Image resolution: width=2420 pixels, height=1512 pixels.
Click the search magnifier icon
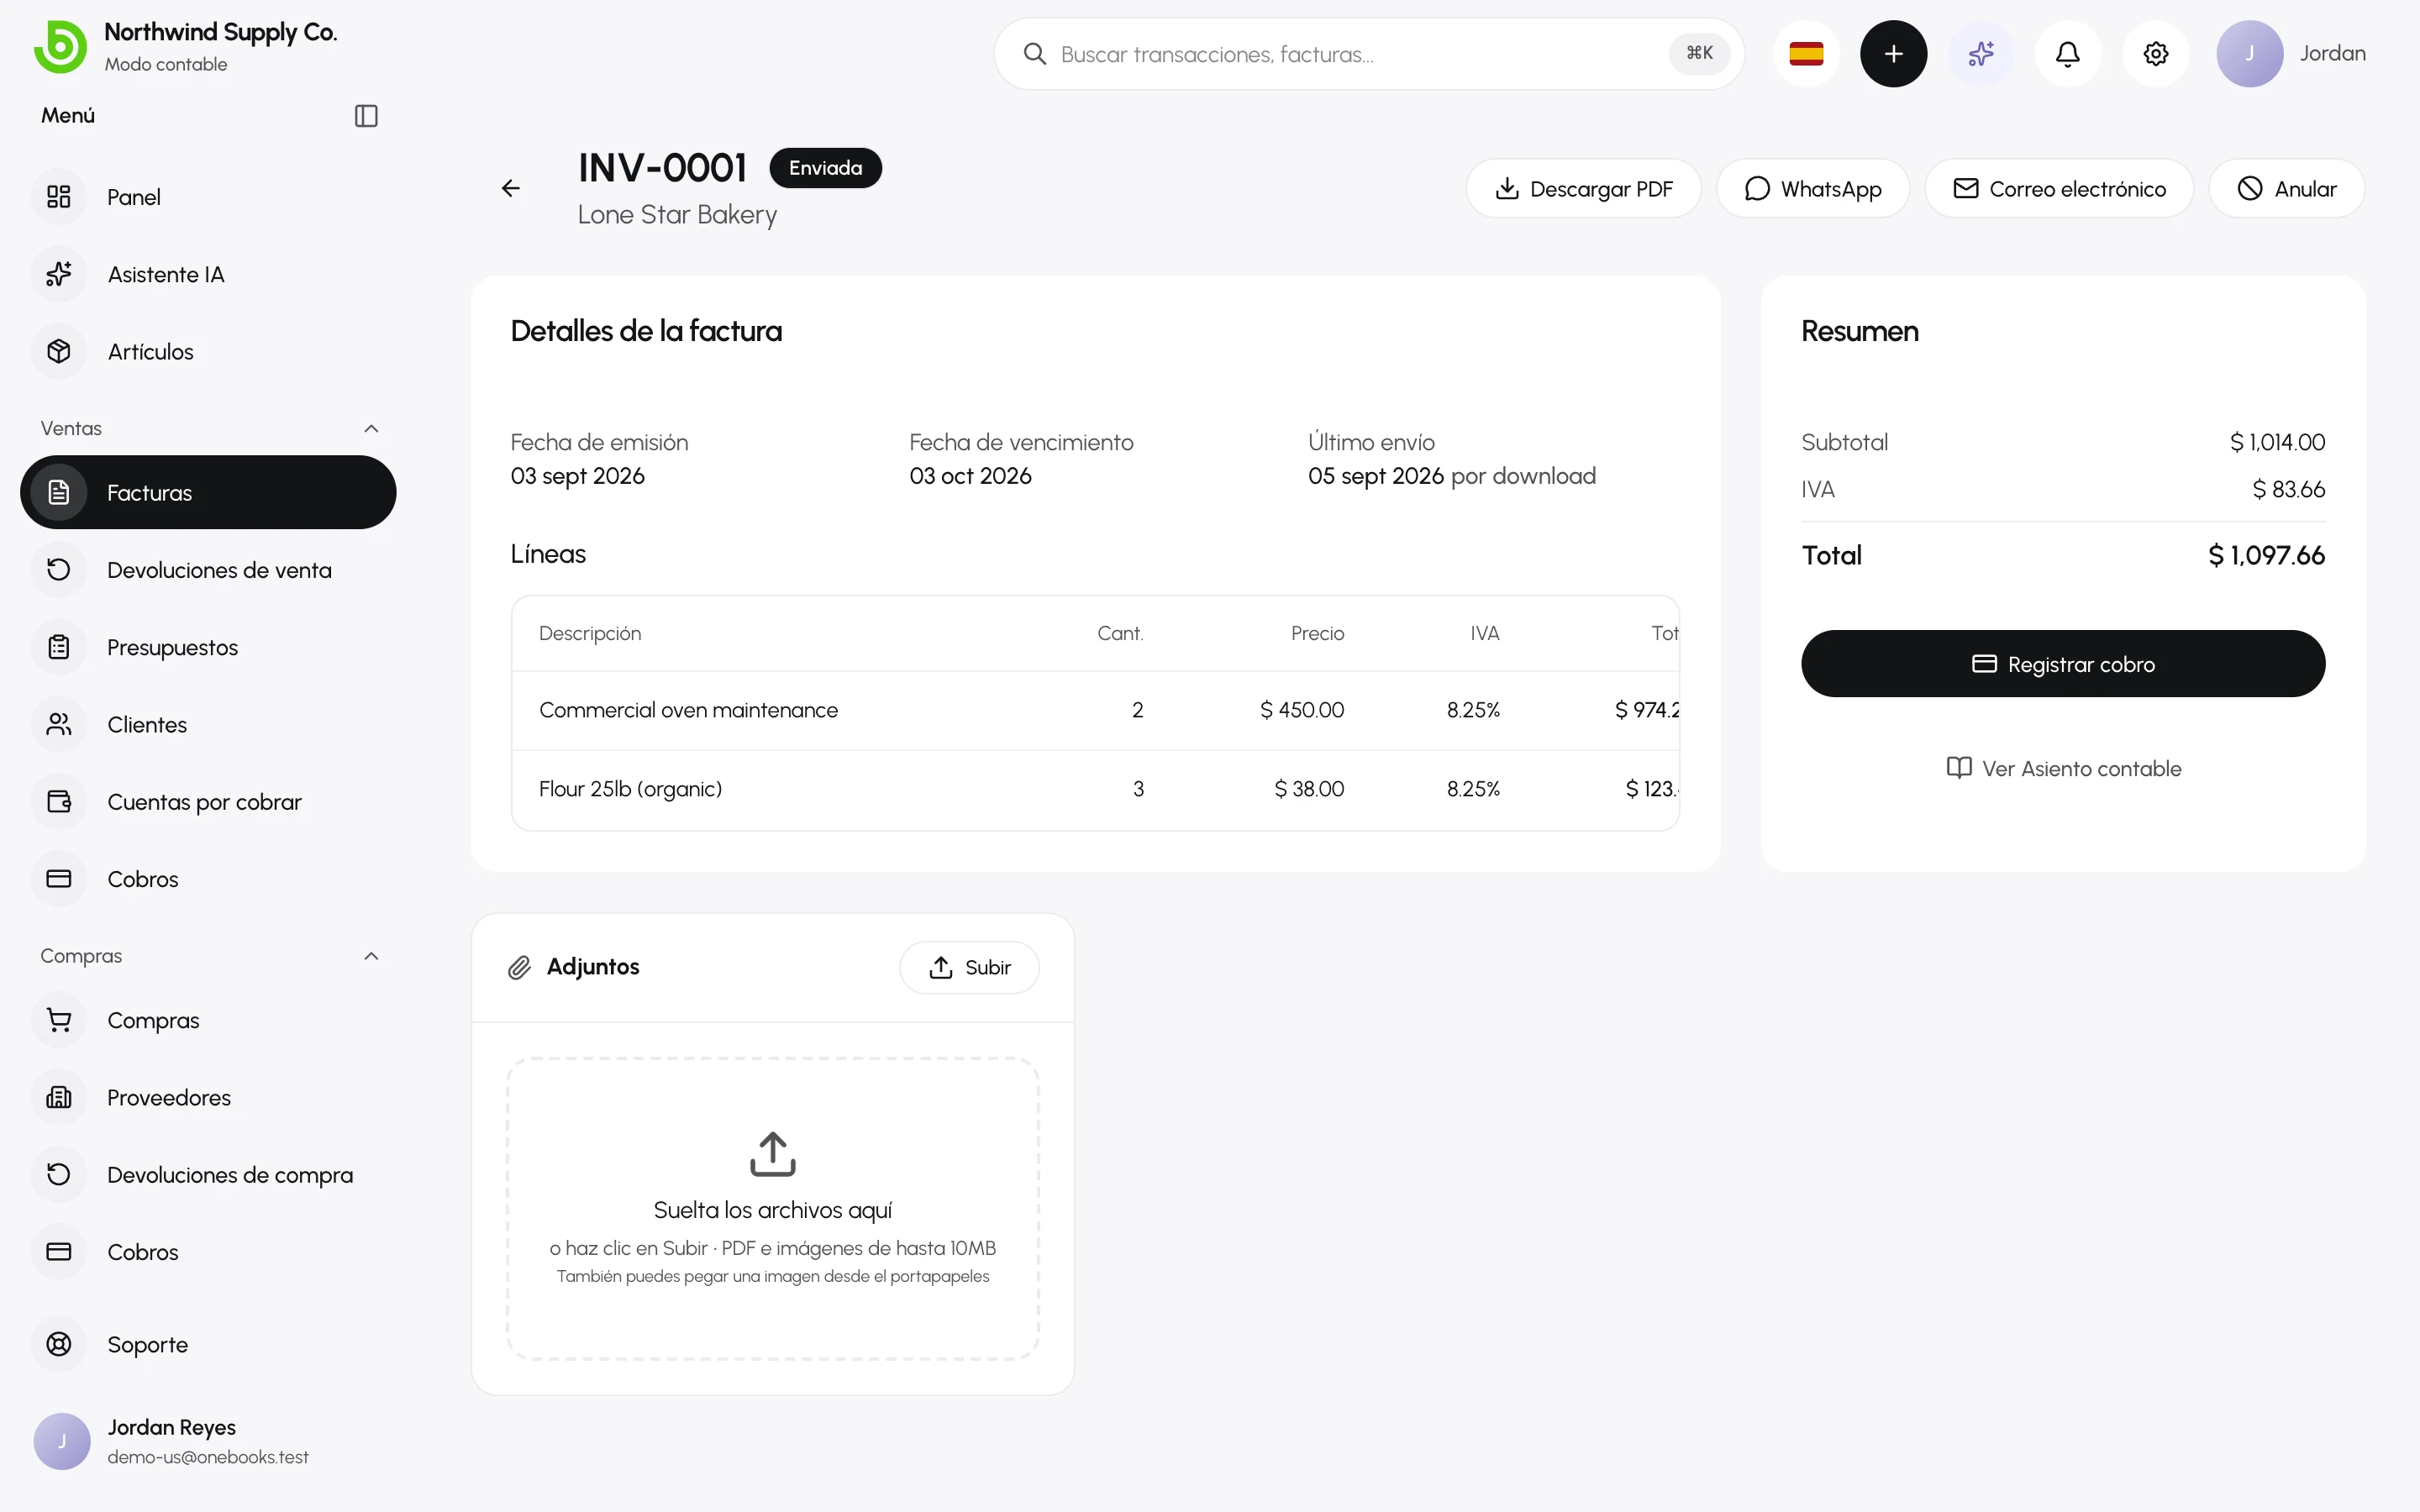pos(1035,54)
